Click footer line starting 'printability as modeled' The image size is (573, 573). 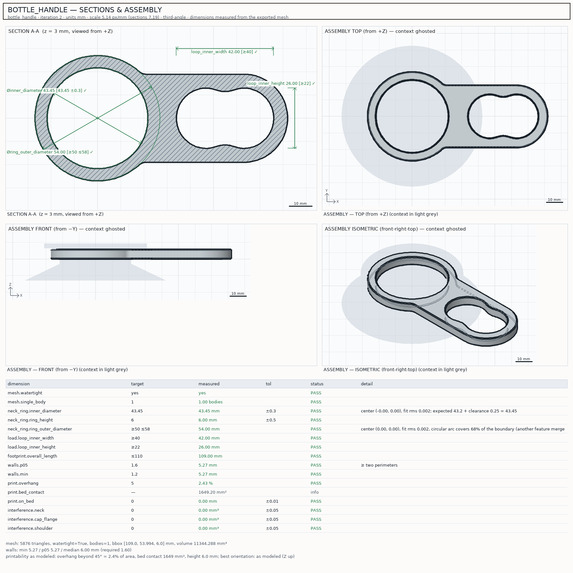150,557
